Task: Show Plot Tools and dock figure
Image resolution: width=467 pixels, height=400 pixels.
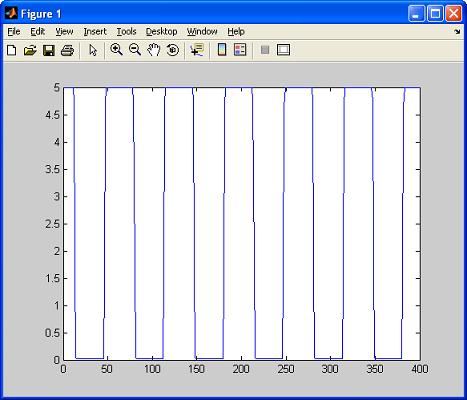Action: tap(283, 50)
